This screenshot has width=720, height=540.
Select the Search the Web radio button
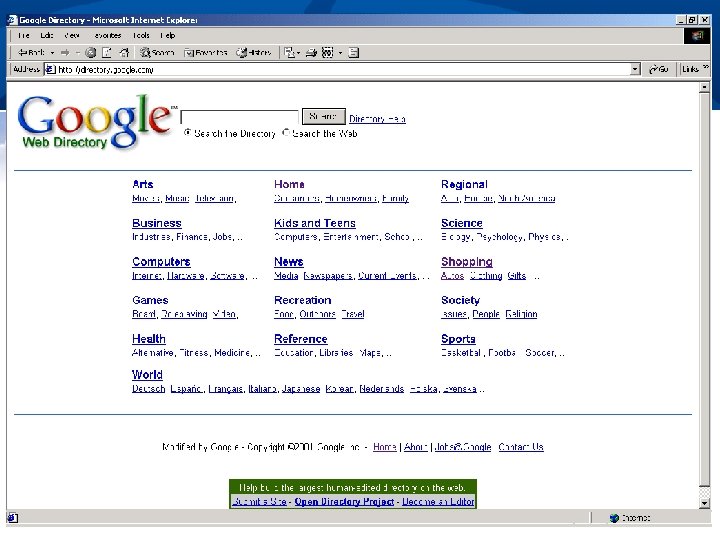point(286,132)
